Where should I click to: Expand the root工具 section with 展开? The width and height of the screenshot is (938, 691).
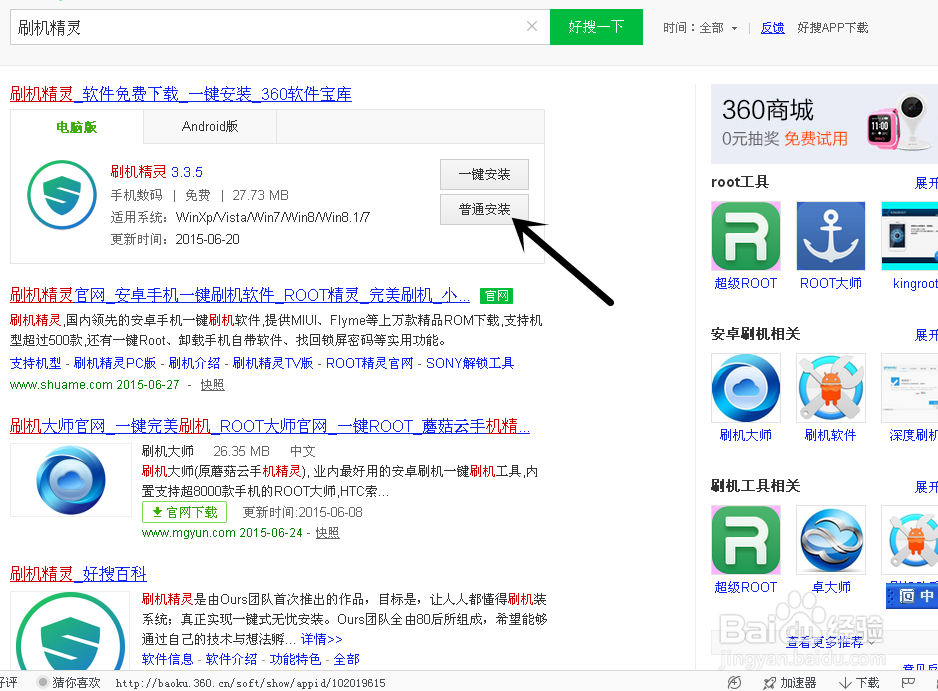(x=926, y=182)
